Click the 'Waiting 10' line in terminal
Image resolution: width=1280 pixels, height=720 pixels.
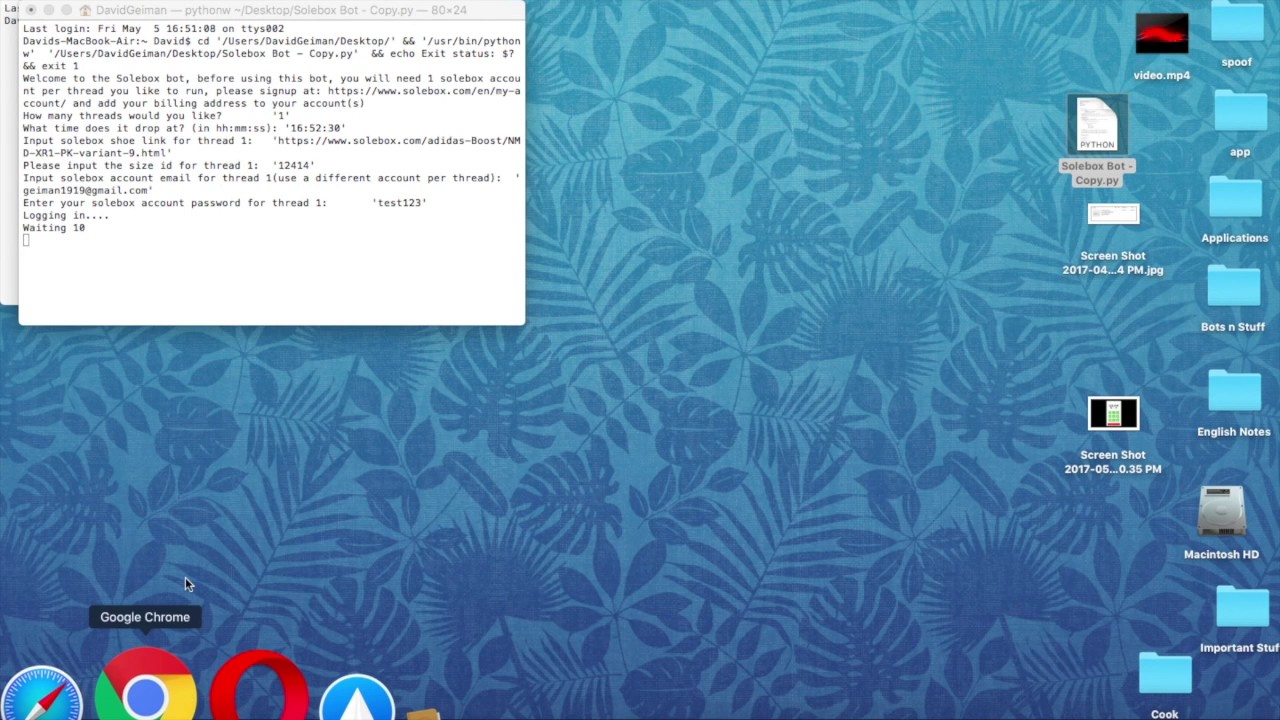pyautogui.click(x=54, y=228)
